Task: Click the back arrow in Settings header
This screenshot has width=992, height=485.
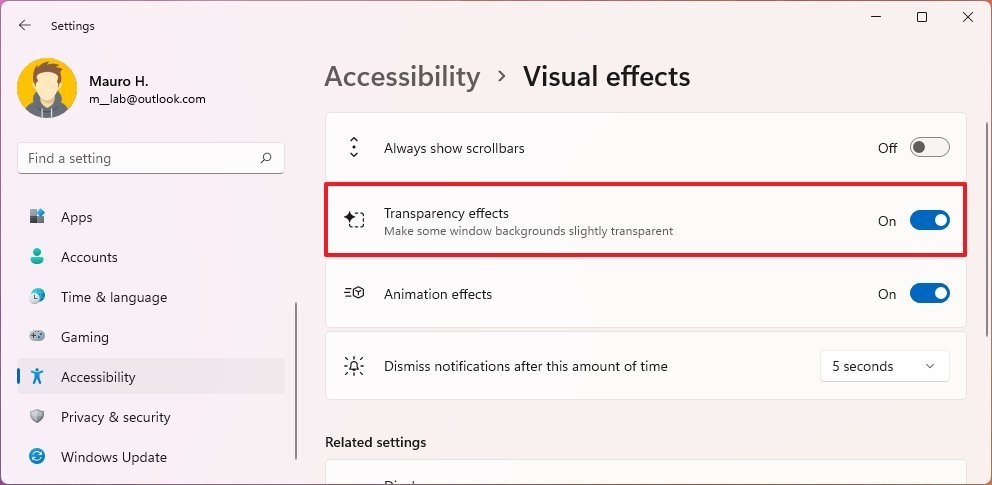Action: (x=25, y=25)
